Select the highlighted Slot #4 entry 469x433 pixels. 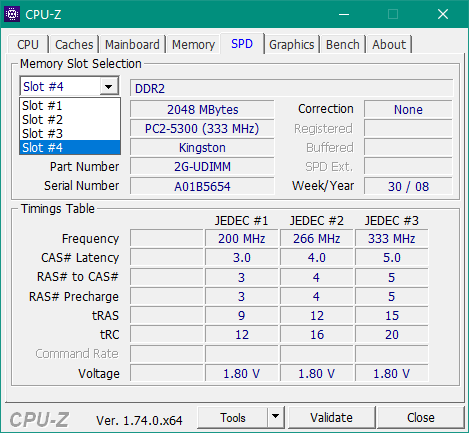(x=70, y=147)
